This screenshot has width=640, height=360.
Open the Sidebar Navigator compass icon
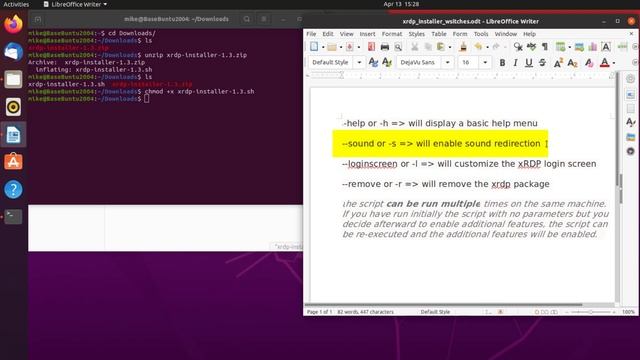[x=631, y=151]
